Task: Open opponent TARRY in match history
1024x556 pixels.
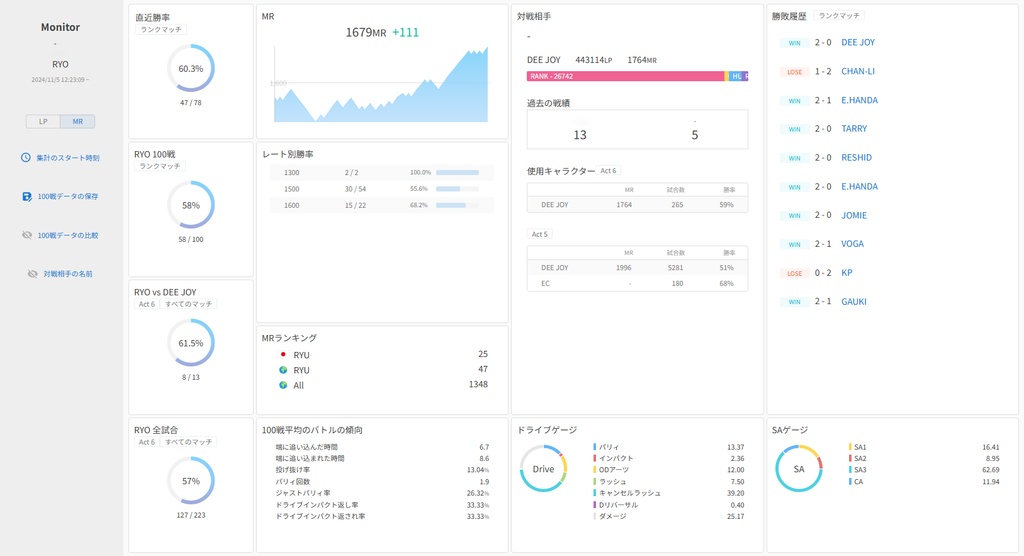Action: tap(854, 129)
